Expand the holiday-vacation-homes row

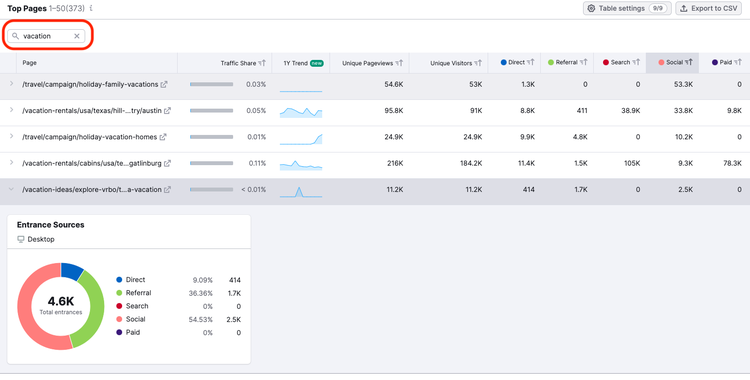11,136
